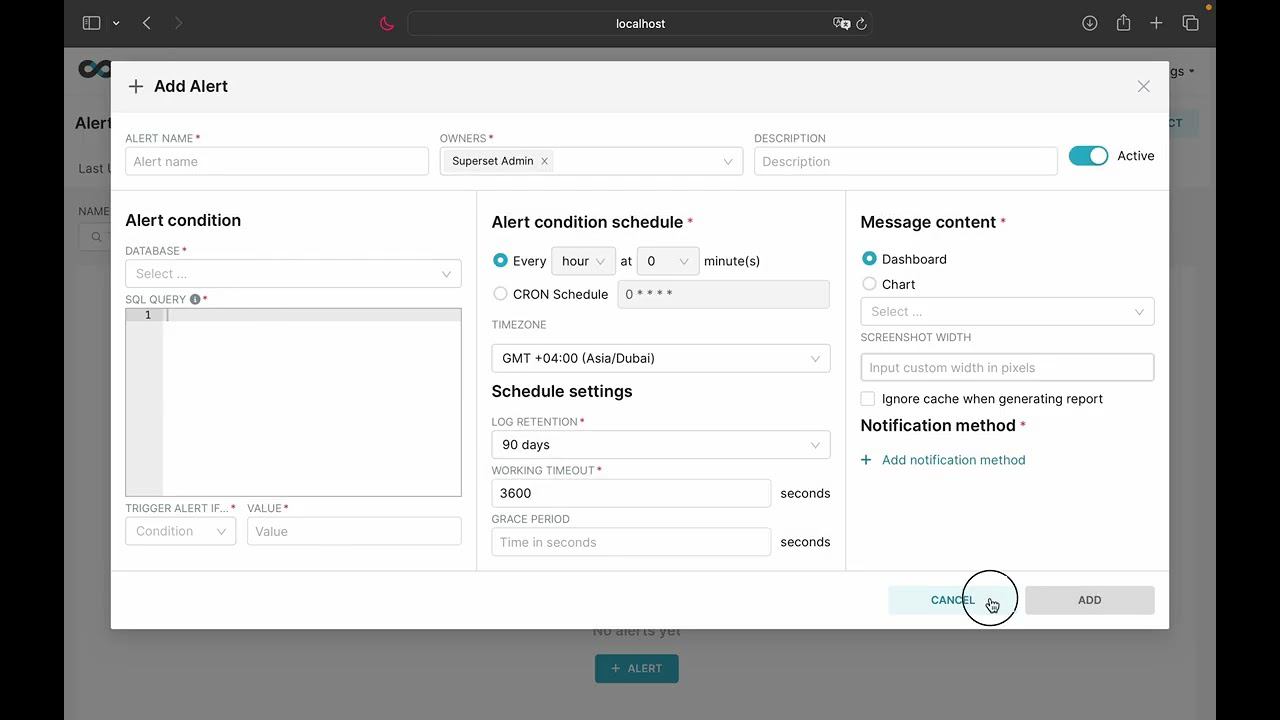Click the browser back arrow
The image size is (1280, 720).
point(147,23)
